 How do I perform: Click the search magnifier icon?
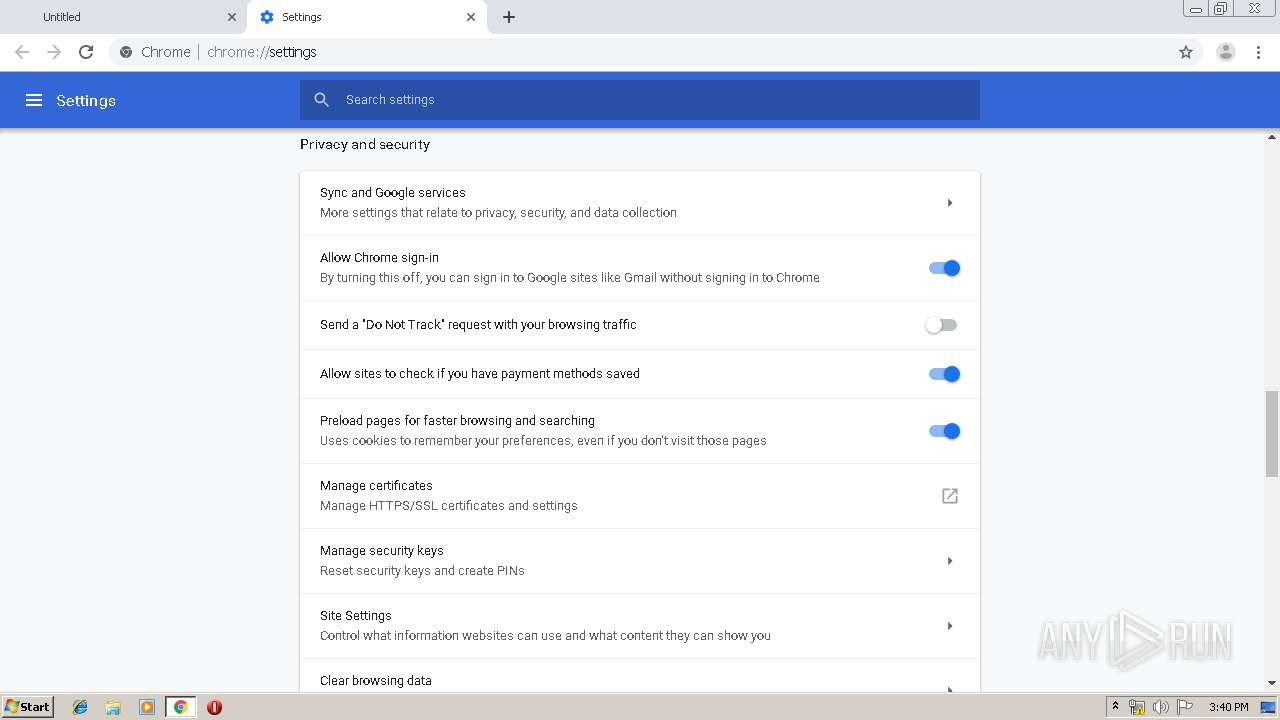click(x=322, y=100)
